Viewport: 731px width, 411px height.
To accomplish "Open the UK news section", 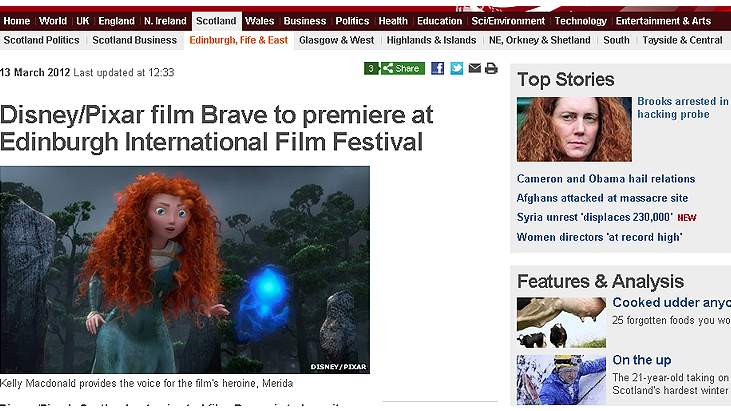I will coord(83,21).
